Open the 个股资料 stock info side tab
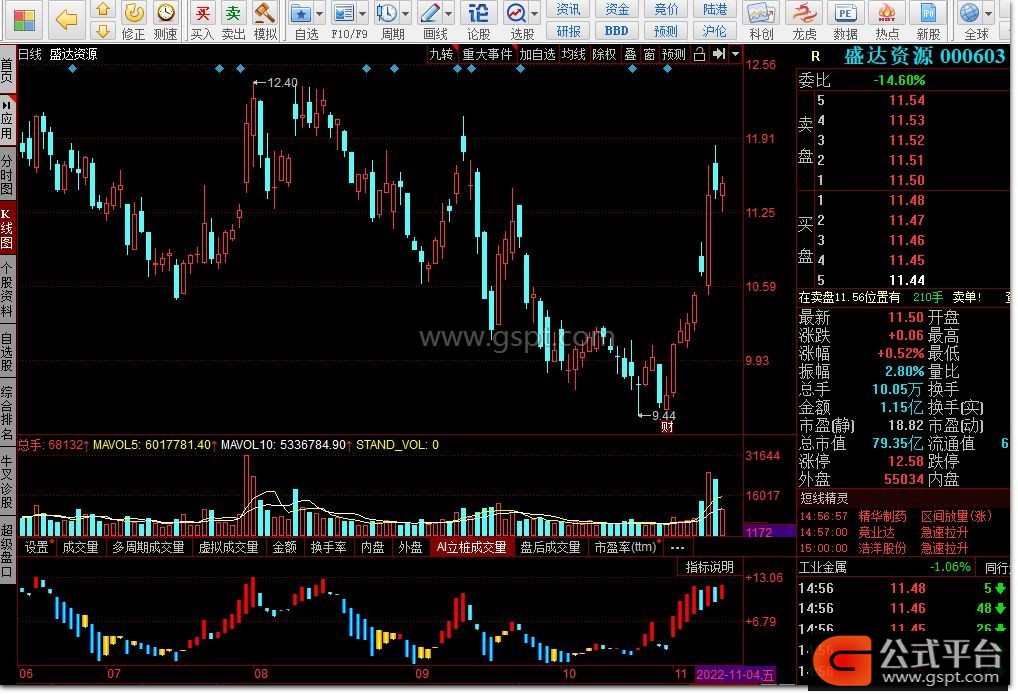The image size is (1018, 694). [x=7, y=290]
